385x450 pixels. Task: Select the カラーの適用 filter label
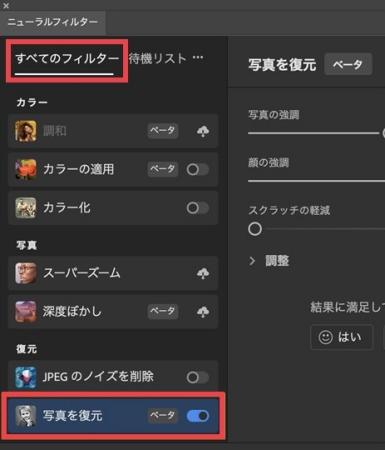click(79, 169)
